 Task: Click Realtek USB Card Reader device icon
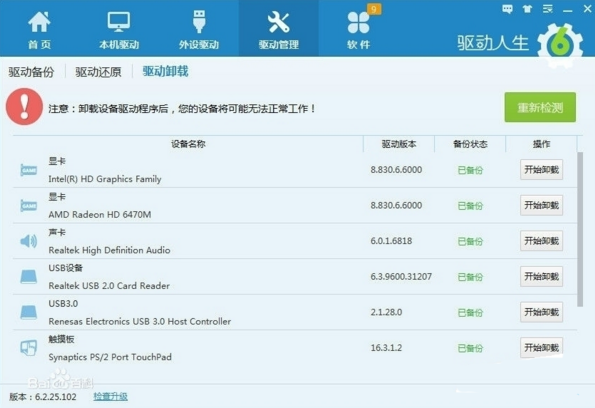28,277
